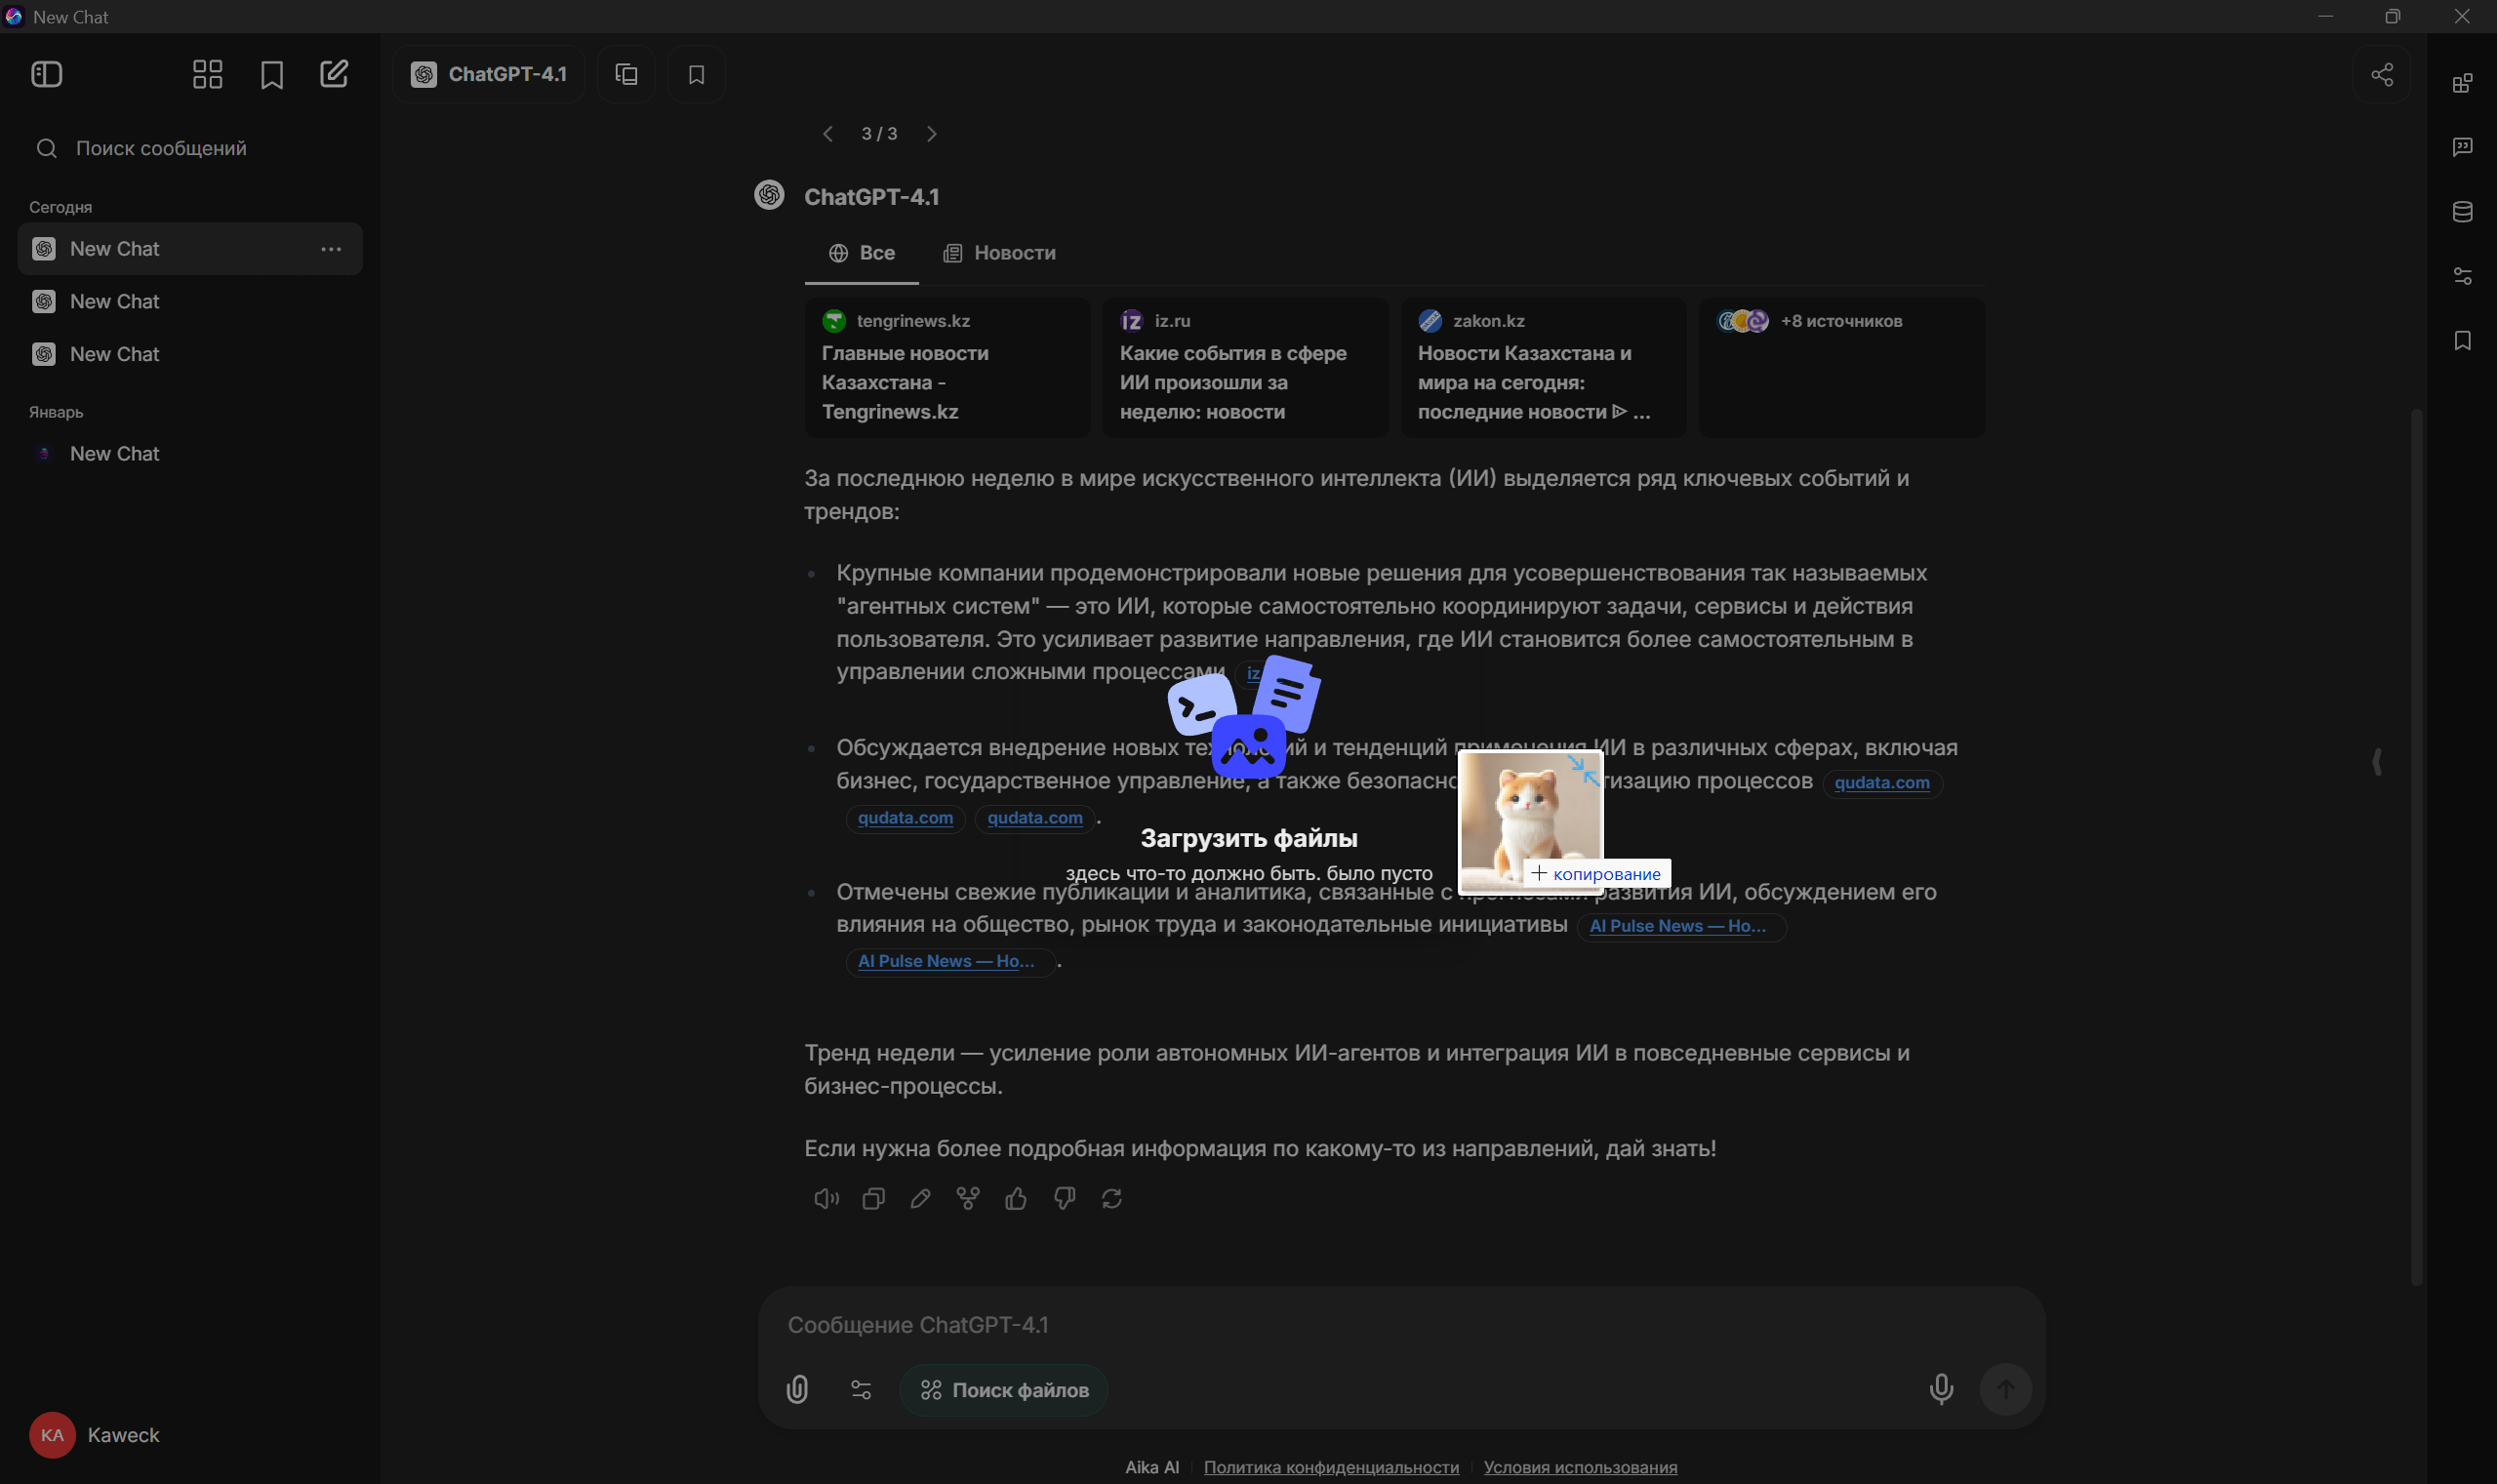
Task: Click bookmark icon next to model selector
Action: (696, 74)
